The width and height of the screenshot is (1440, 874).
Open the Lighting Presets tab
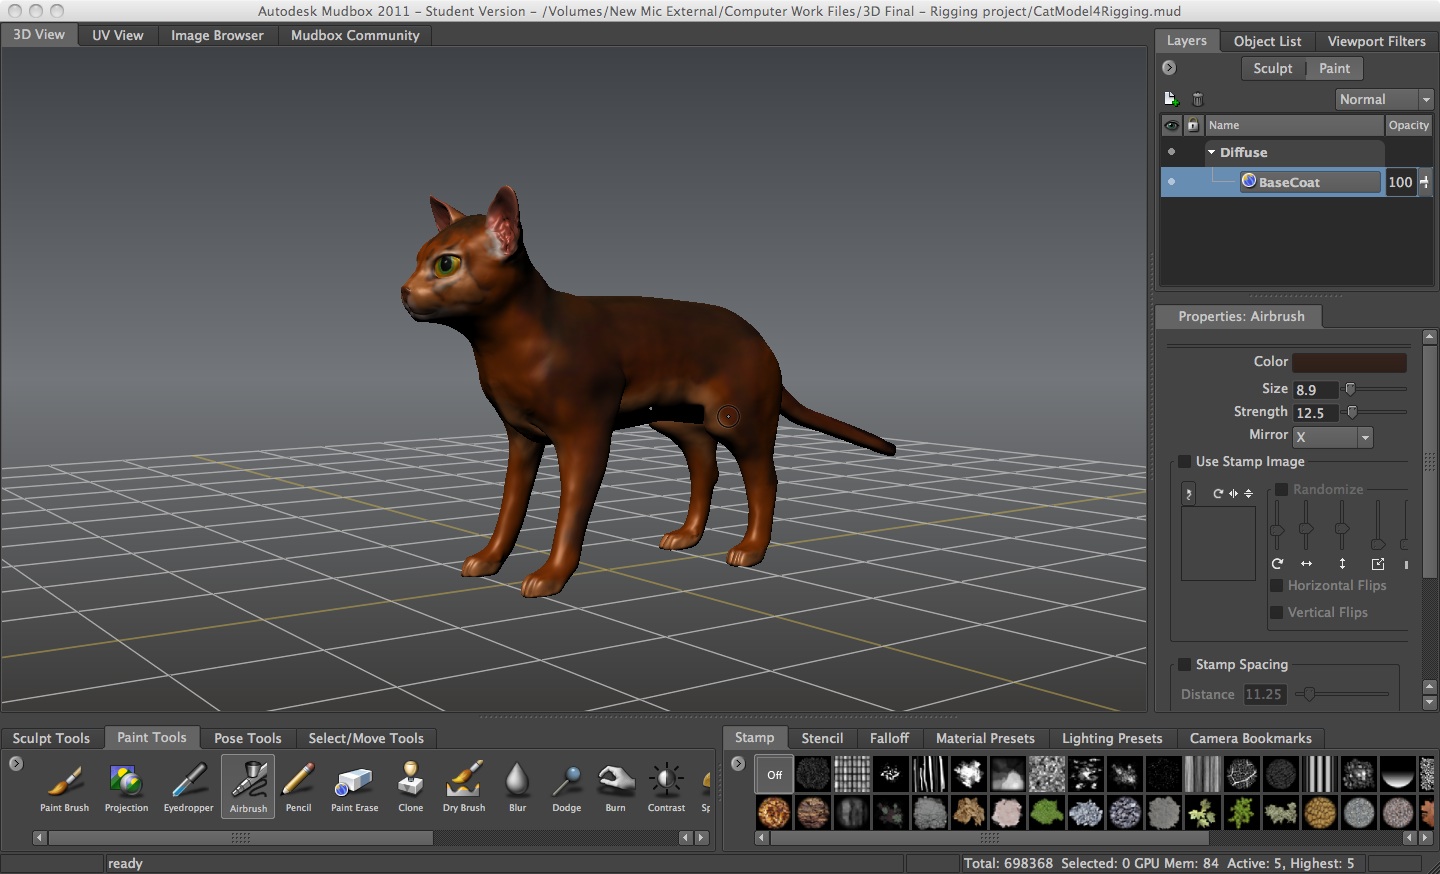point(1112,738)
